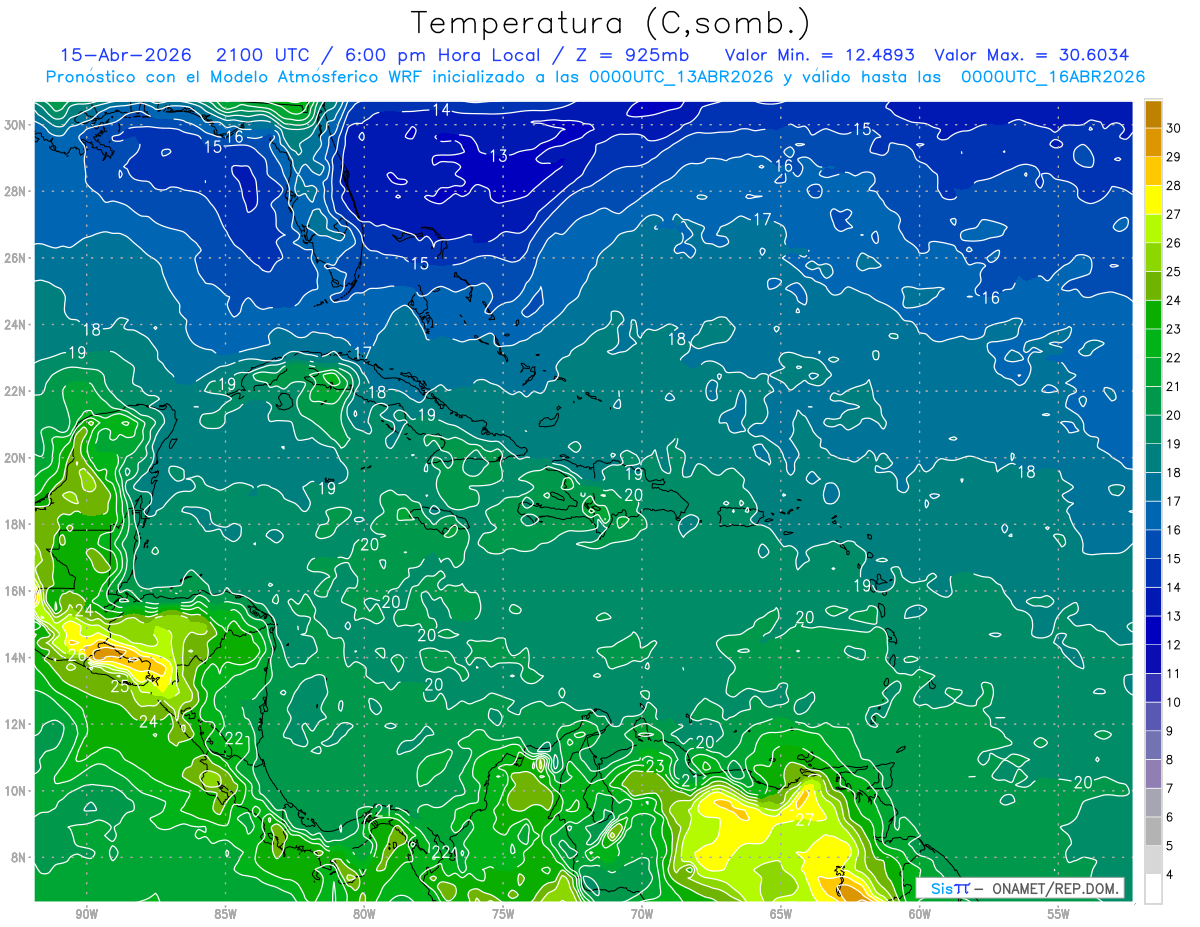Viewport: 1200px width, 927px height.
Task: Click the purple 8 degree legend segment
Action: click(x=1153, y=774)
